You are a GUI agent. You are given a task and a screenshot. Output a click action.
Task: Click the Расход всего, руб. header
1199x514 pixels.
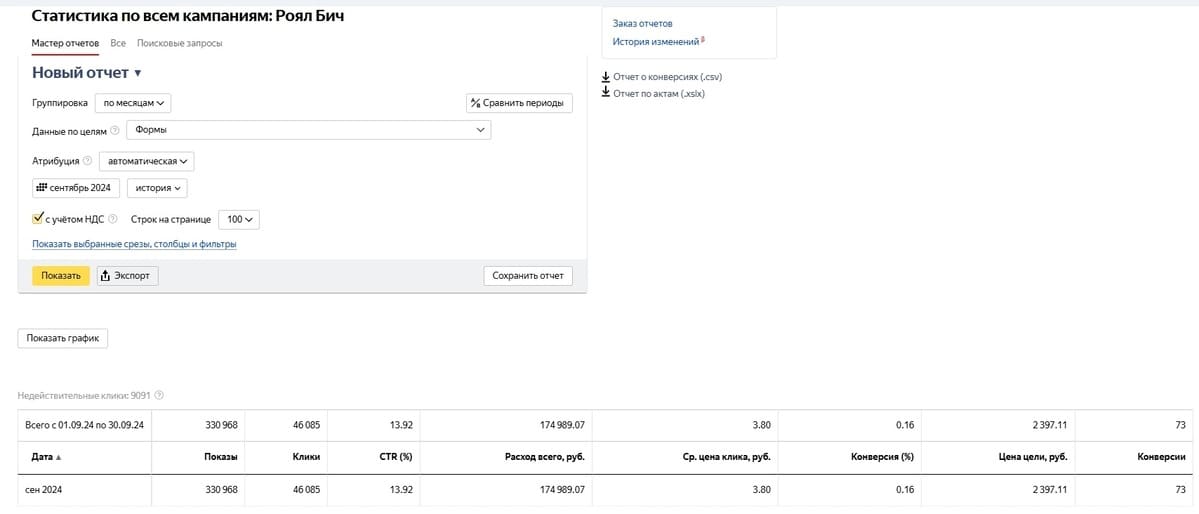(546, 457)
